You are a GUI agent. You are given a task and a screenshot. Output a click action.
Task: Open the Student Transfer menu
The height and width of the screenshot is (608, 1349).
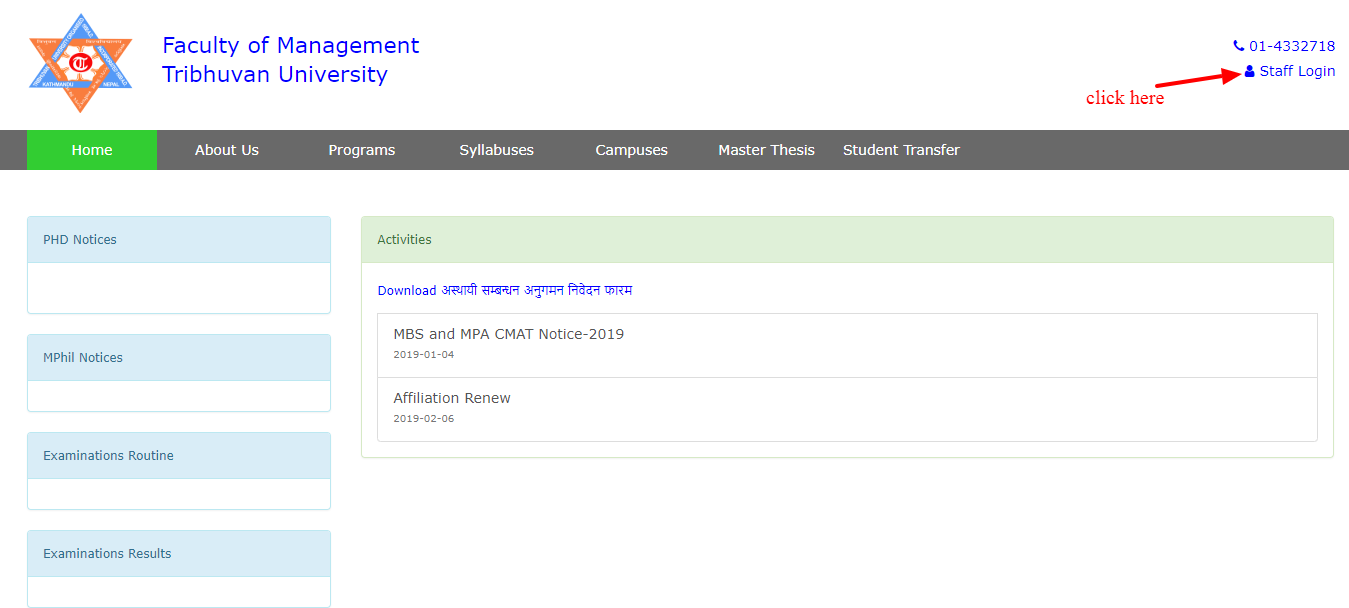pyautogui.click(x=900, y=149)
